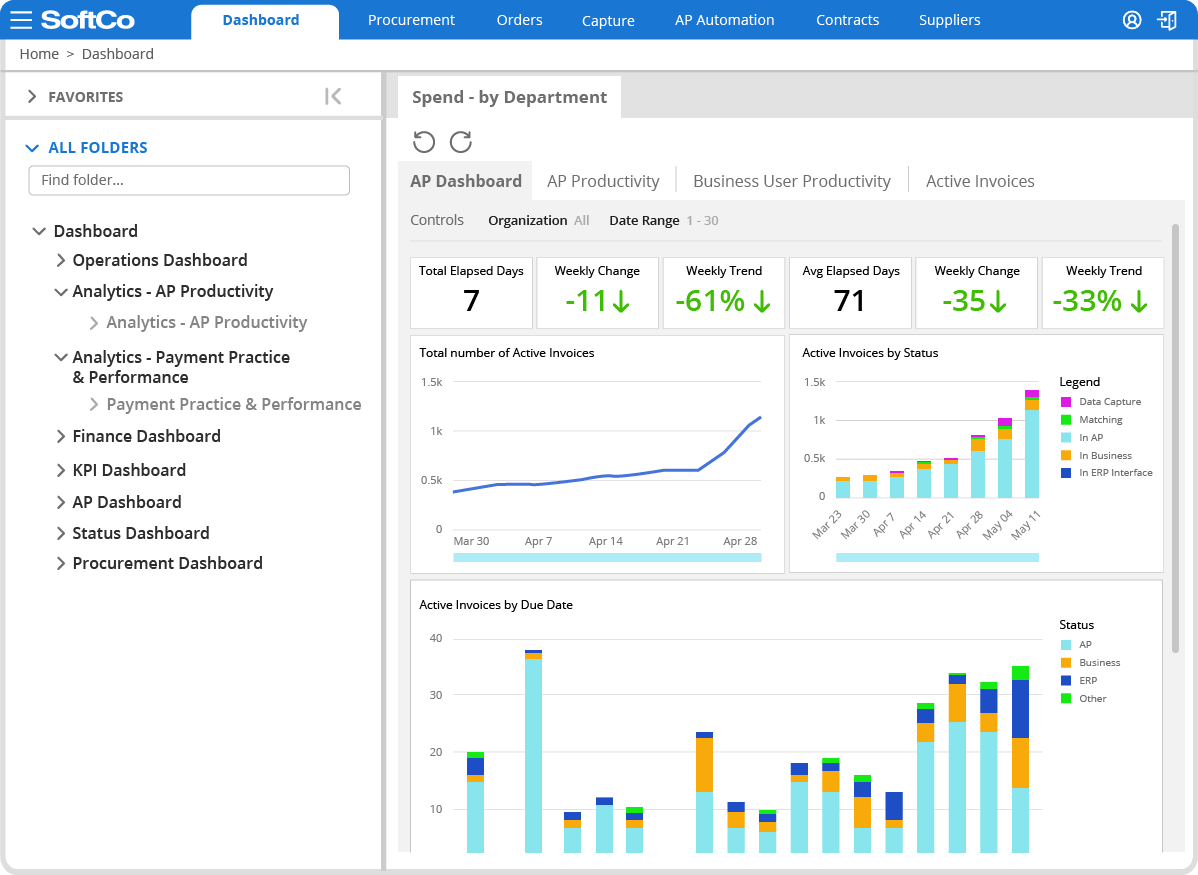Switch to the AP Productivity tab
The width and height of the screenshot is (1198, 875).
(x=603, y=181)
